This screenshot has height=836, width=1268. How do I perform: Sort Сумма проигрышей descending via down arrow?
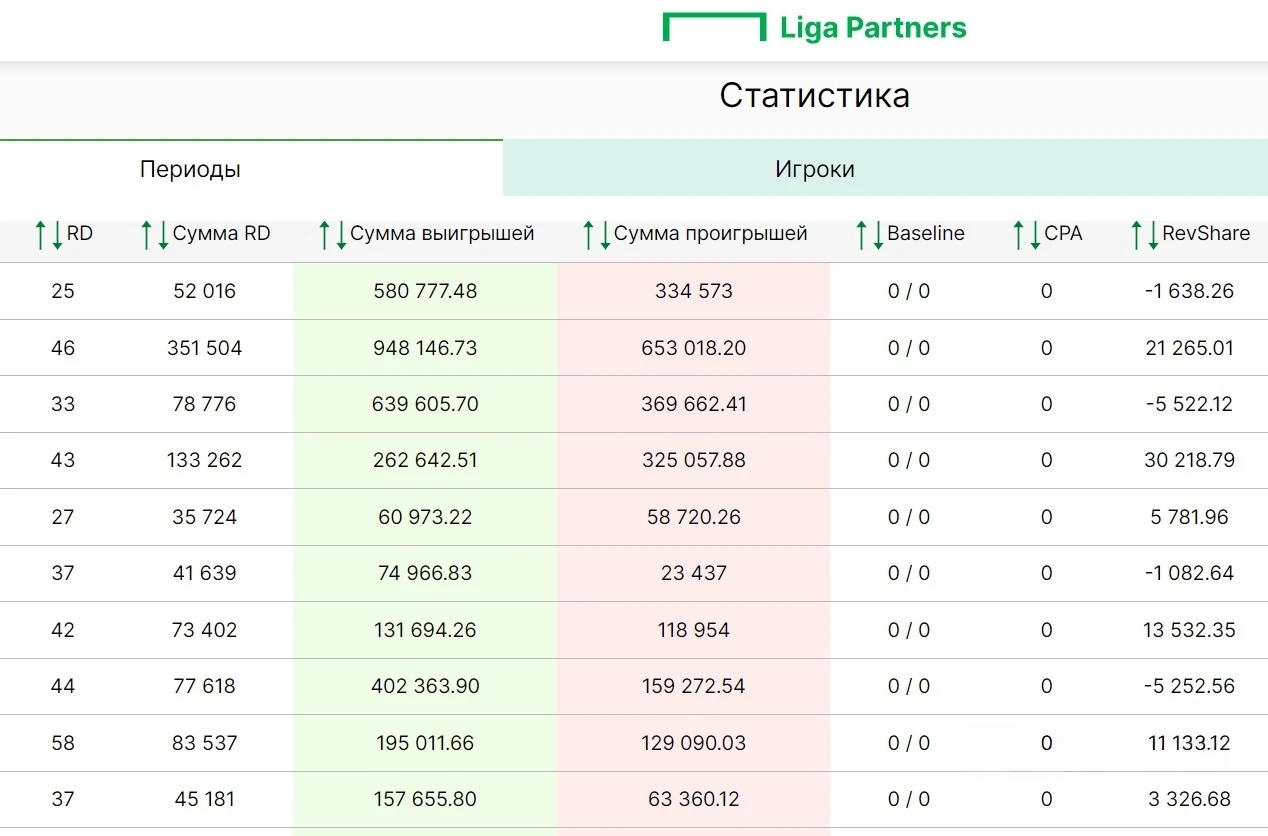click(x=604, y=234)
